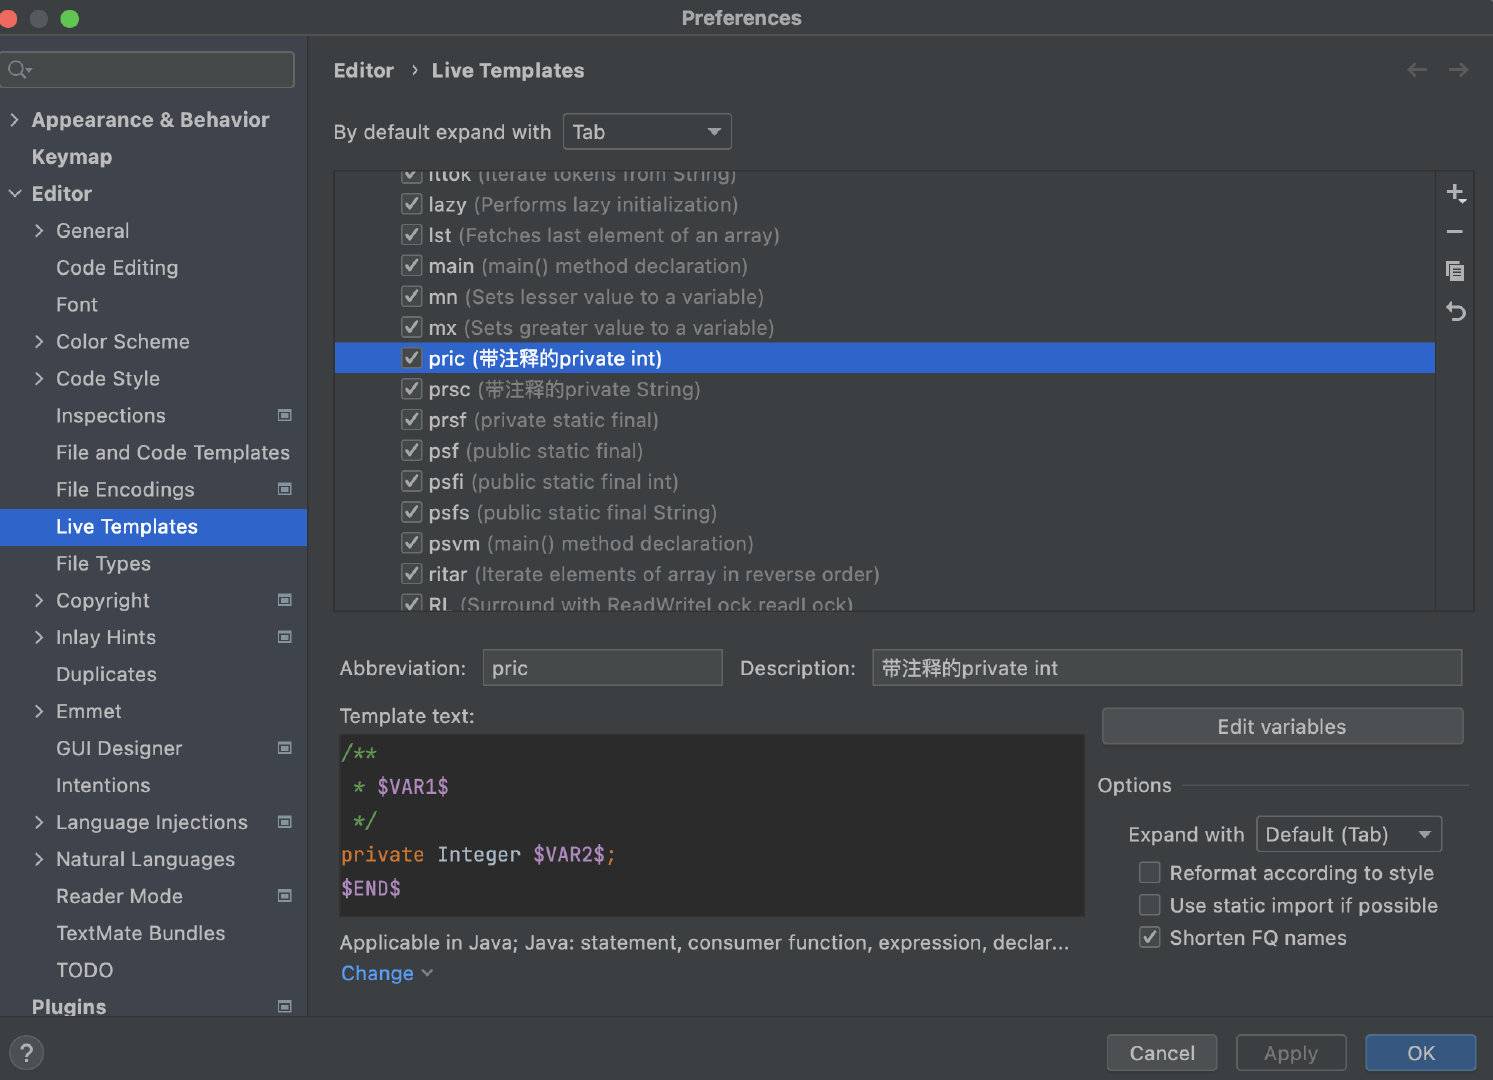Collapse the Editor tree section
Screen dimensions: 1493x1080
coord(14,194)
